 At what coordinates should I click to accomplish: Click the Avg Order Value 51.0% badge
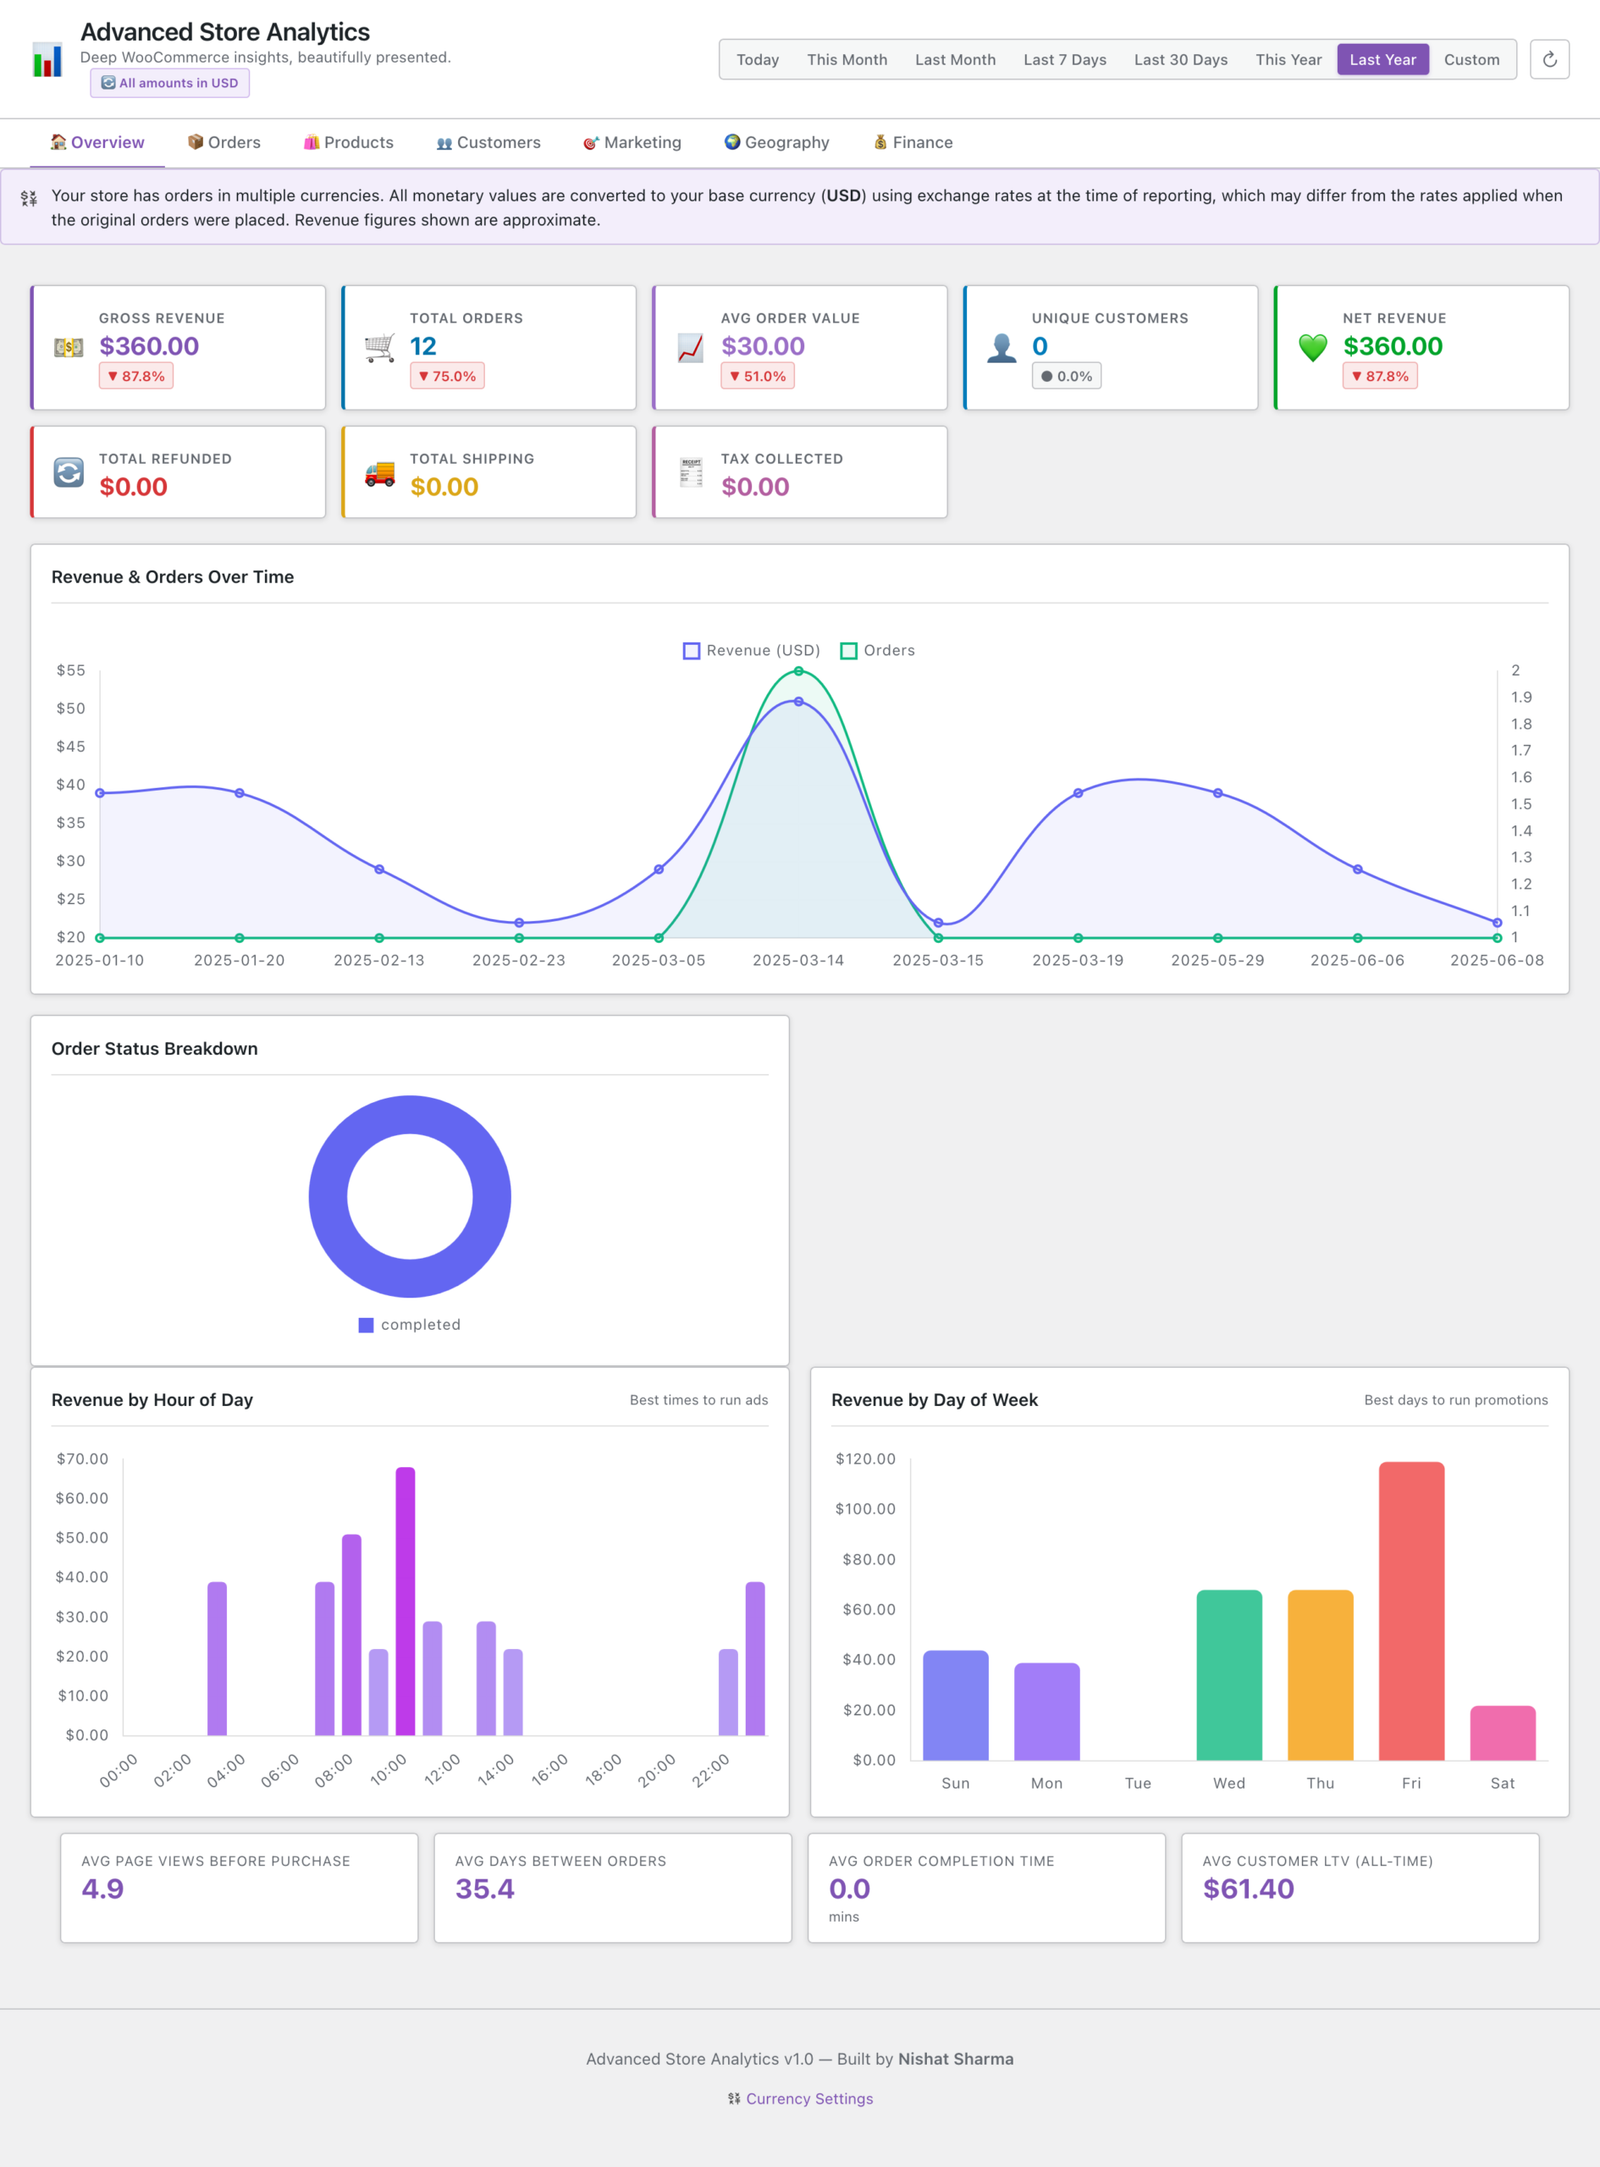click(758, 376)
